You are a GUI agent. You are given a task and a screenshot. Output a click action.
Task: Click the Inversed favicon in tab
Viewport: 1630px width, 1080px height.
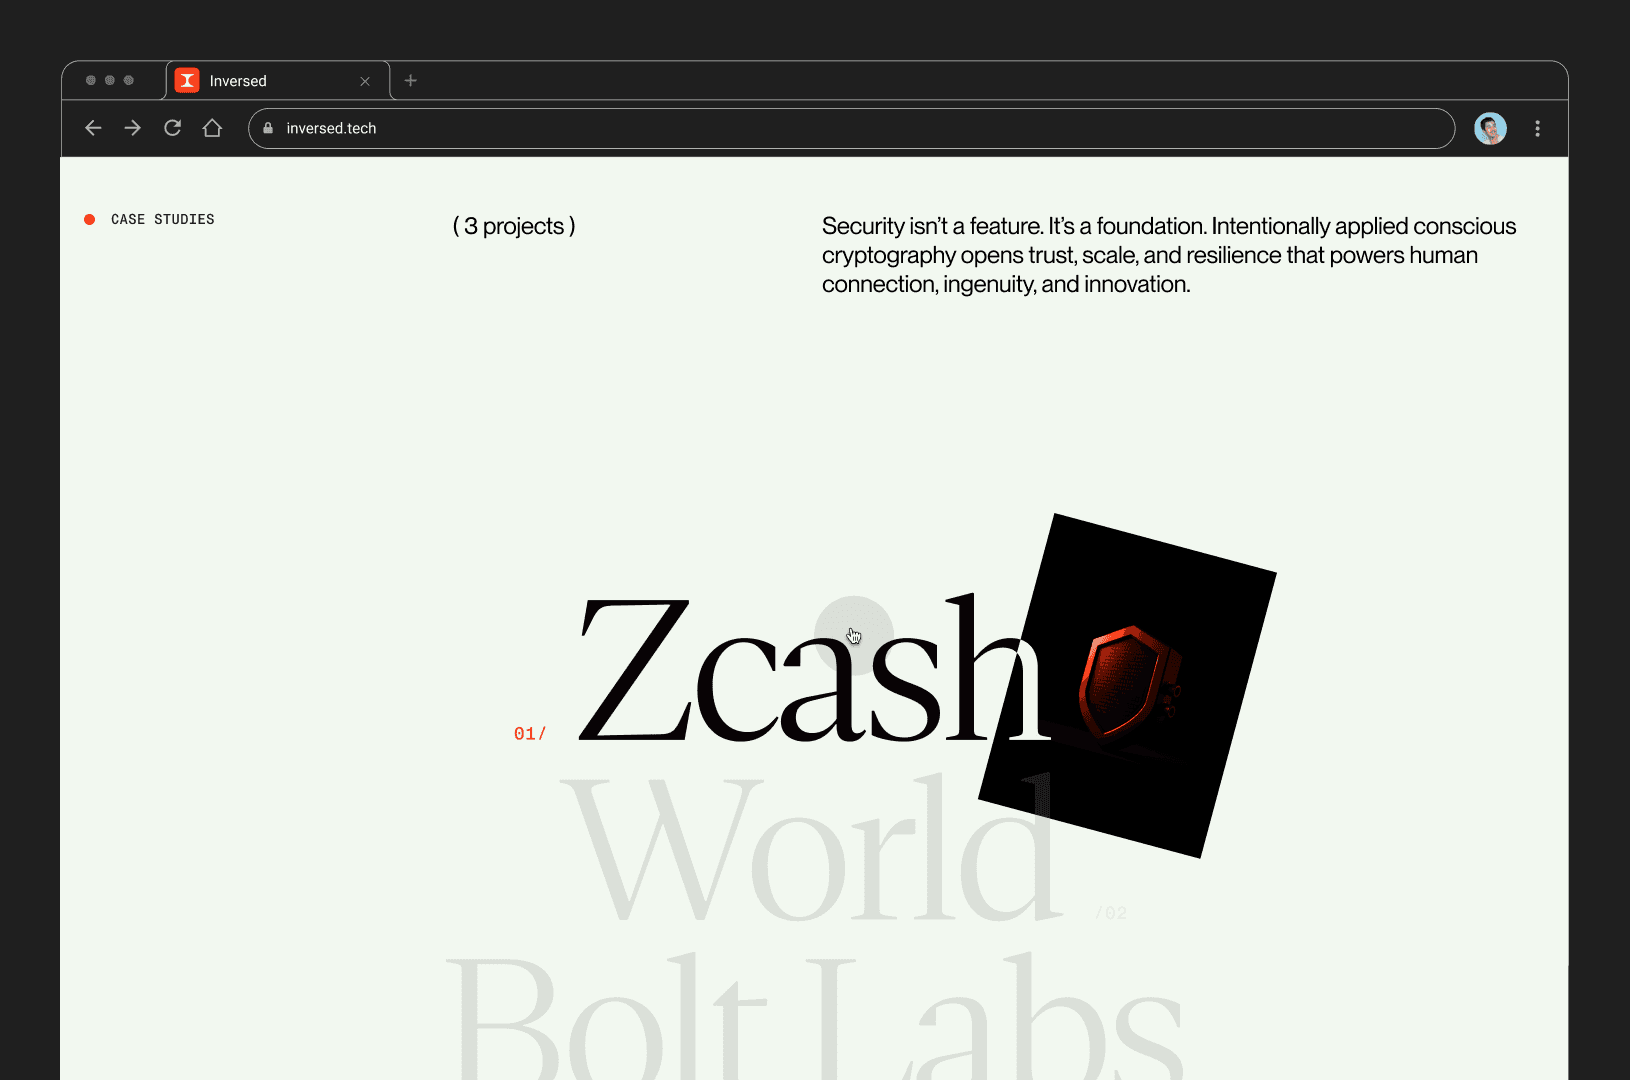pos(187,81)
